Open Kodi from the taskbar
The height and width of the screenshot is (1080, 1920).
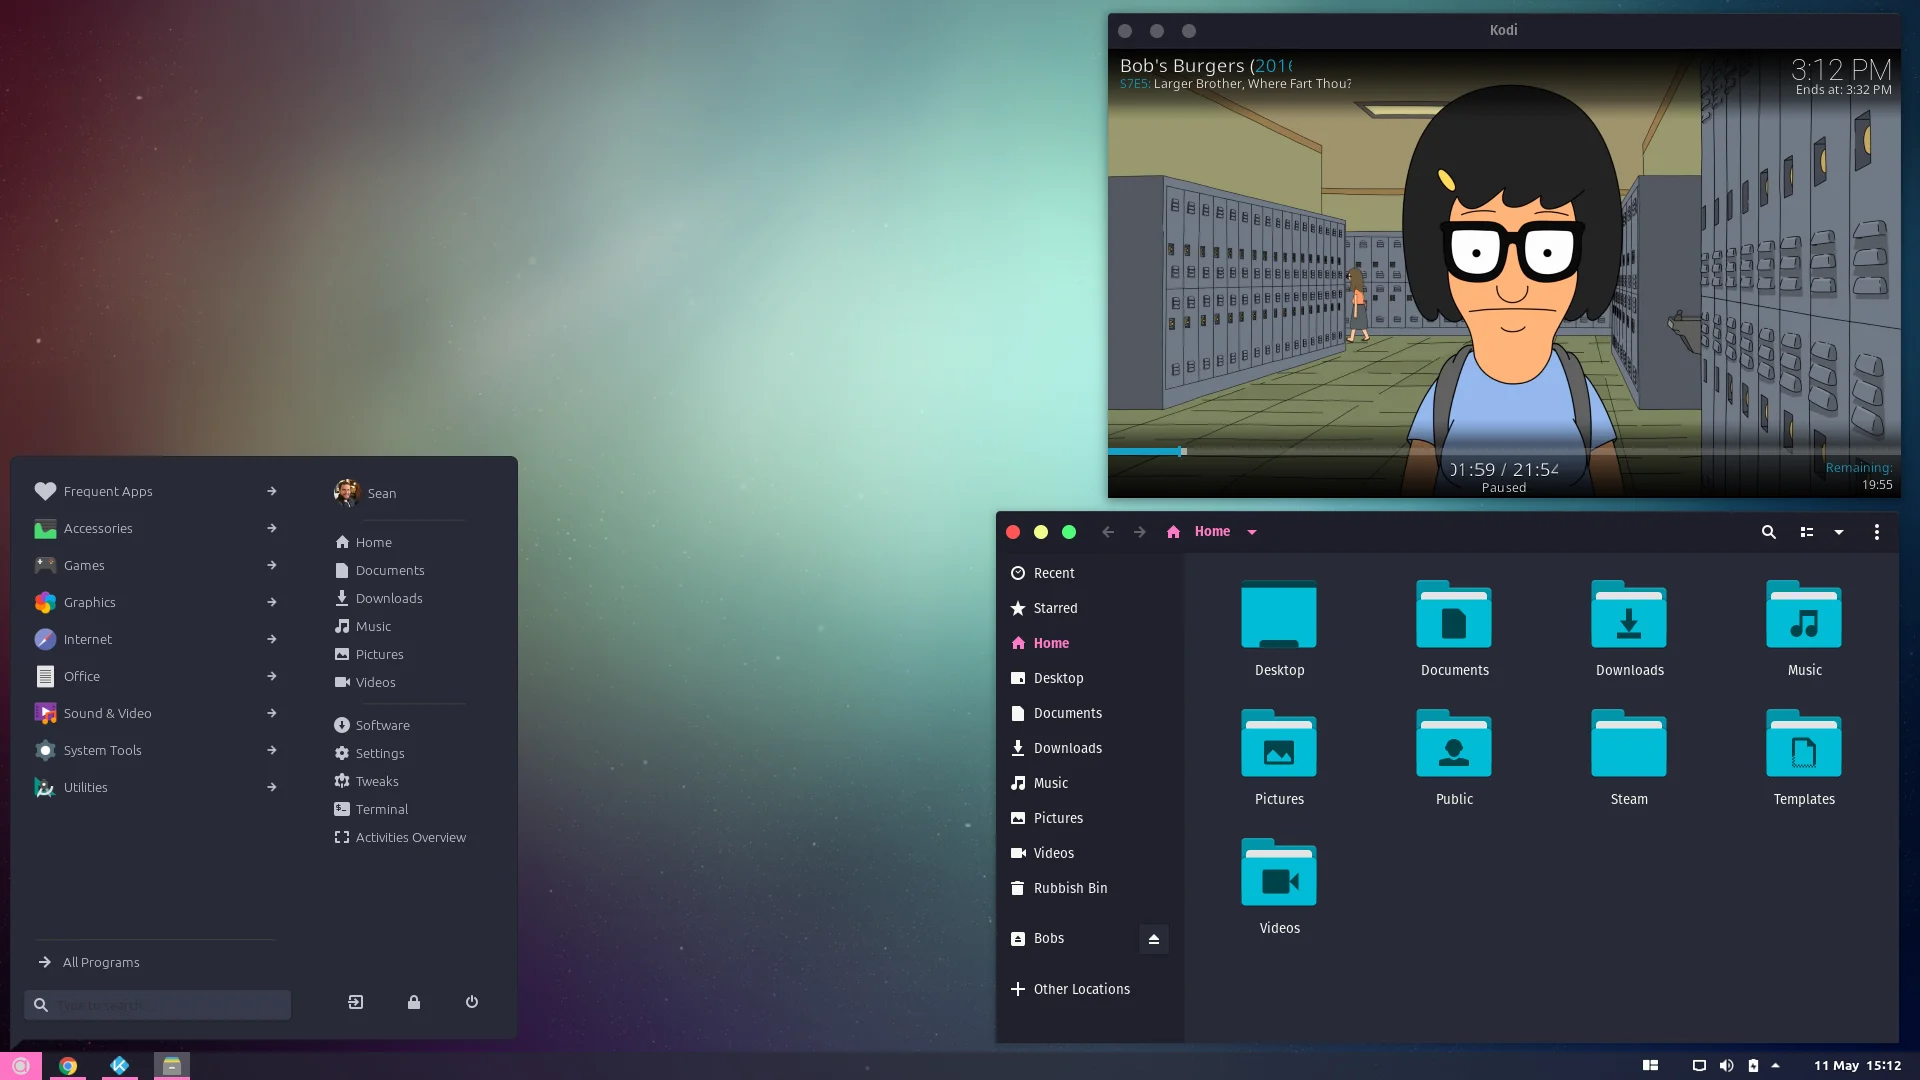[119, 1066]
